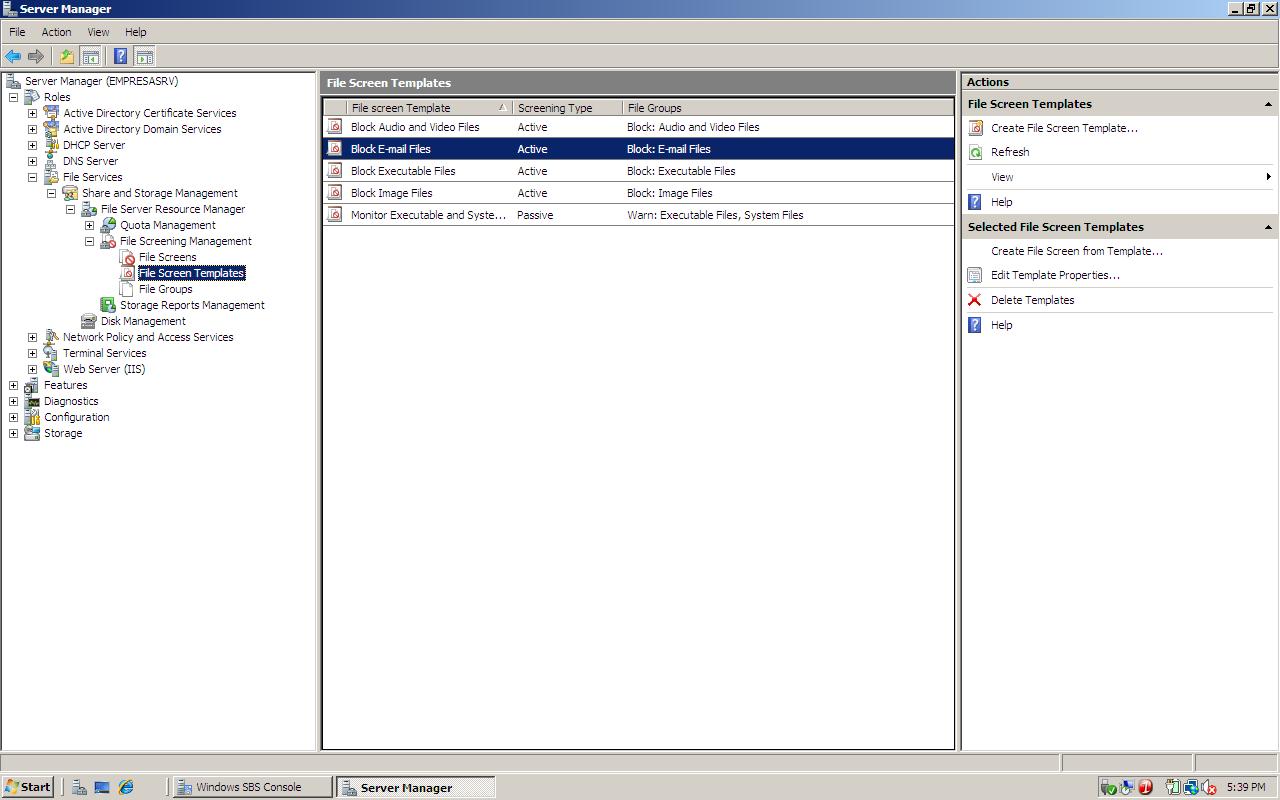Image resolution: width=1280 pixels, height=800 pixels.
Task: Click the DHCP Server role icon
Action: tap(51, 145)
